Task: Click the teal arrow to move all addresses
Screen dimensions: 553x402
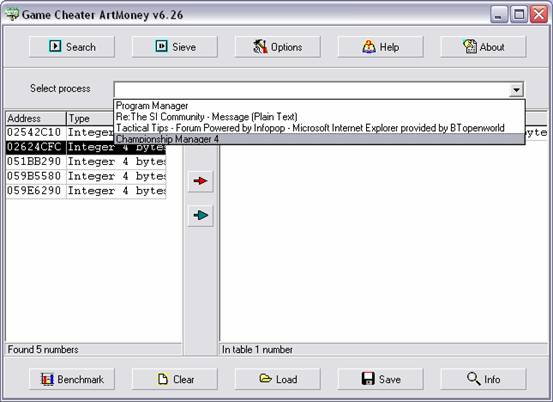Action: point(201,215)
